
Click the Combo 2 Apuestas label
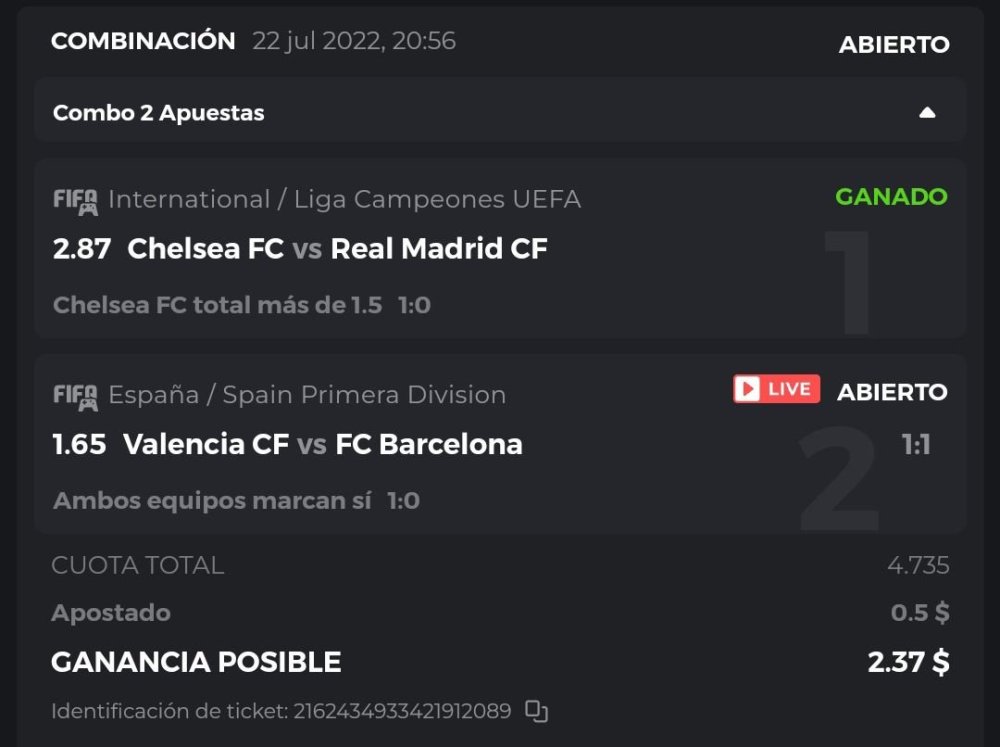pyautogui.click(x=159, y=113)
